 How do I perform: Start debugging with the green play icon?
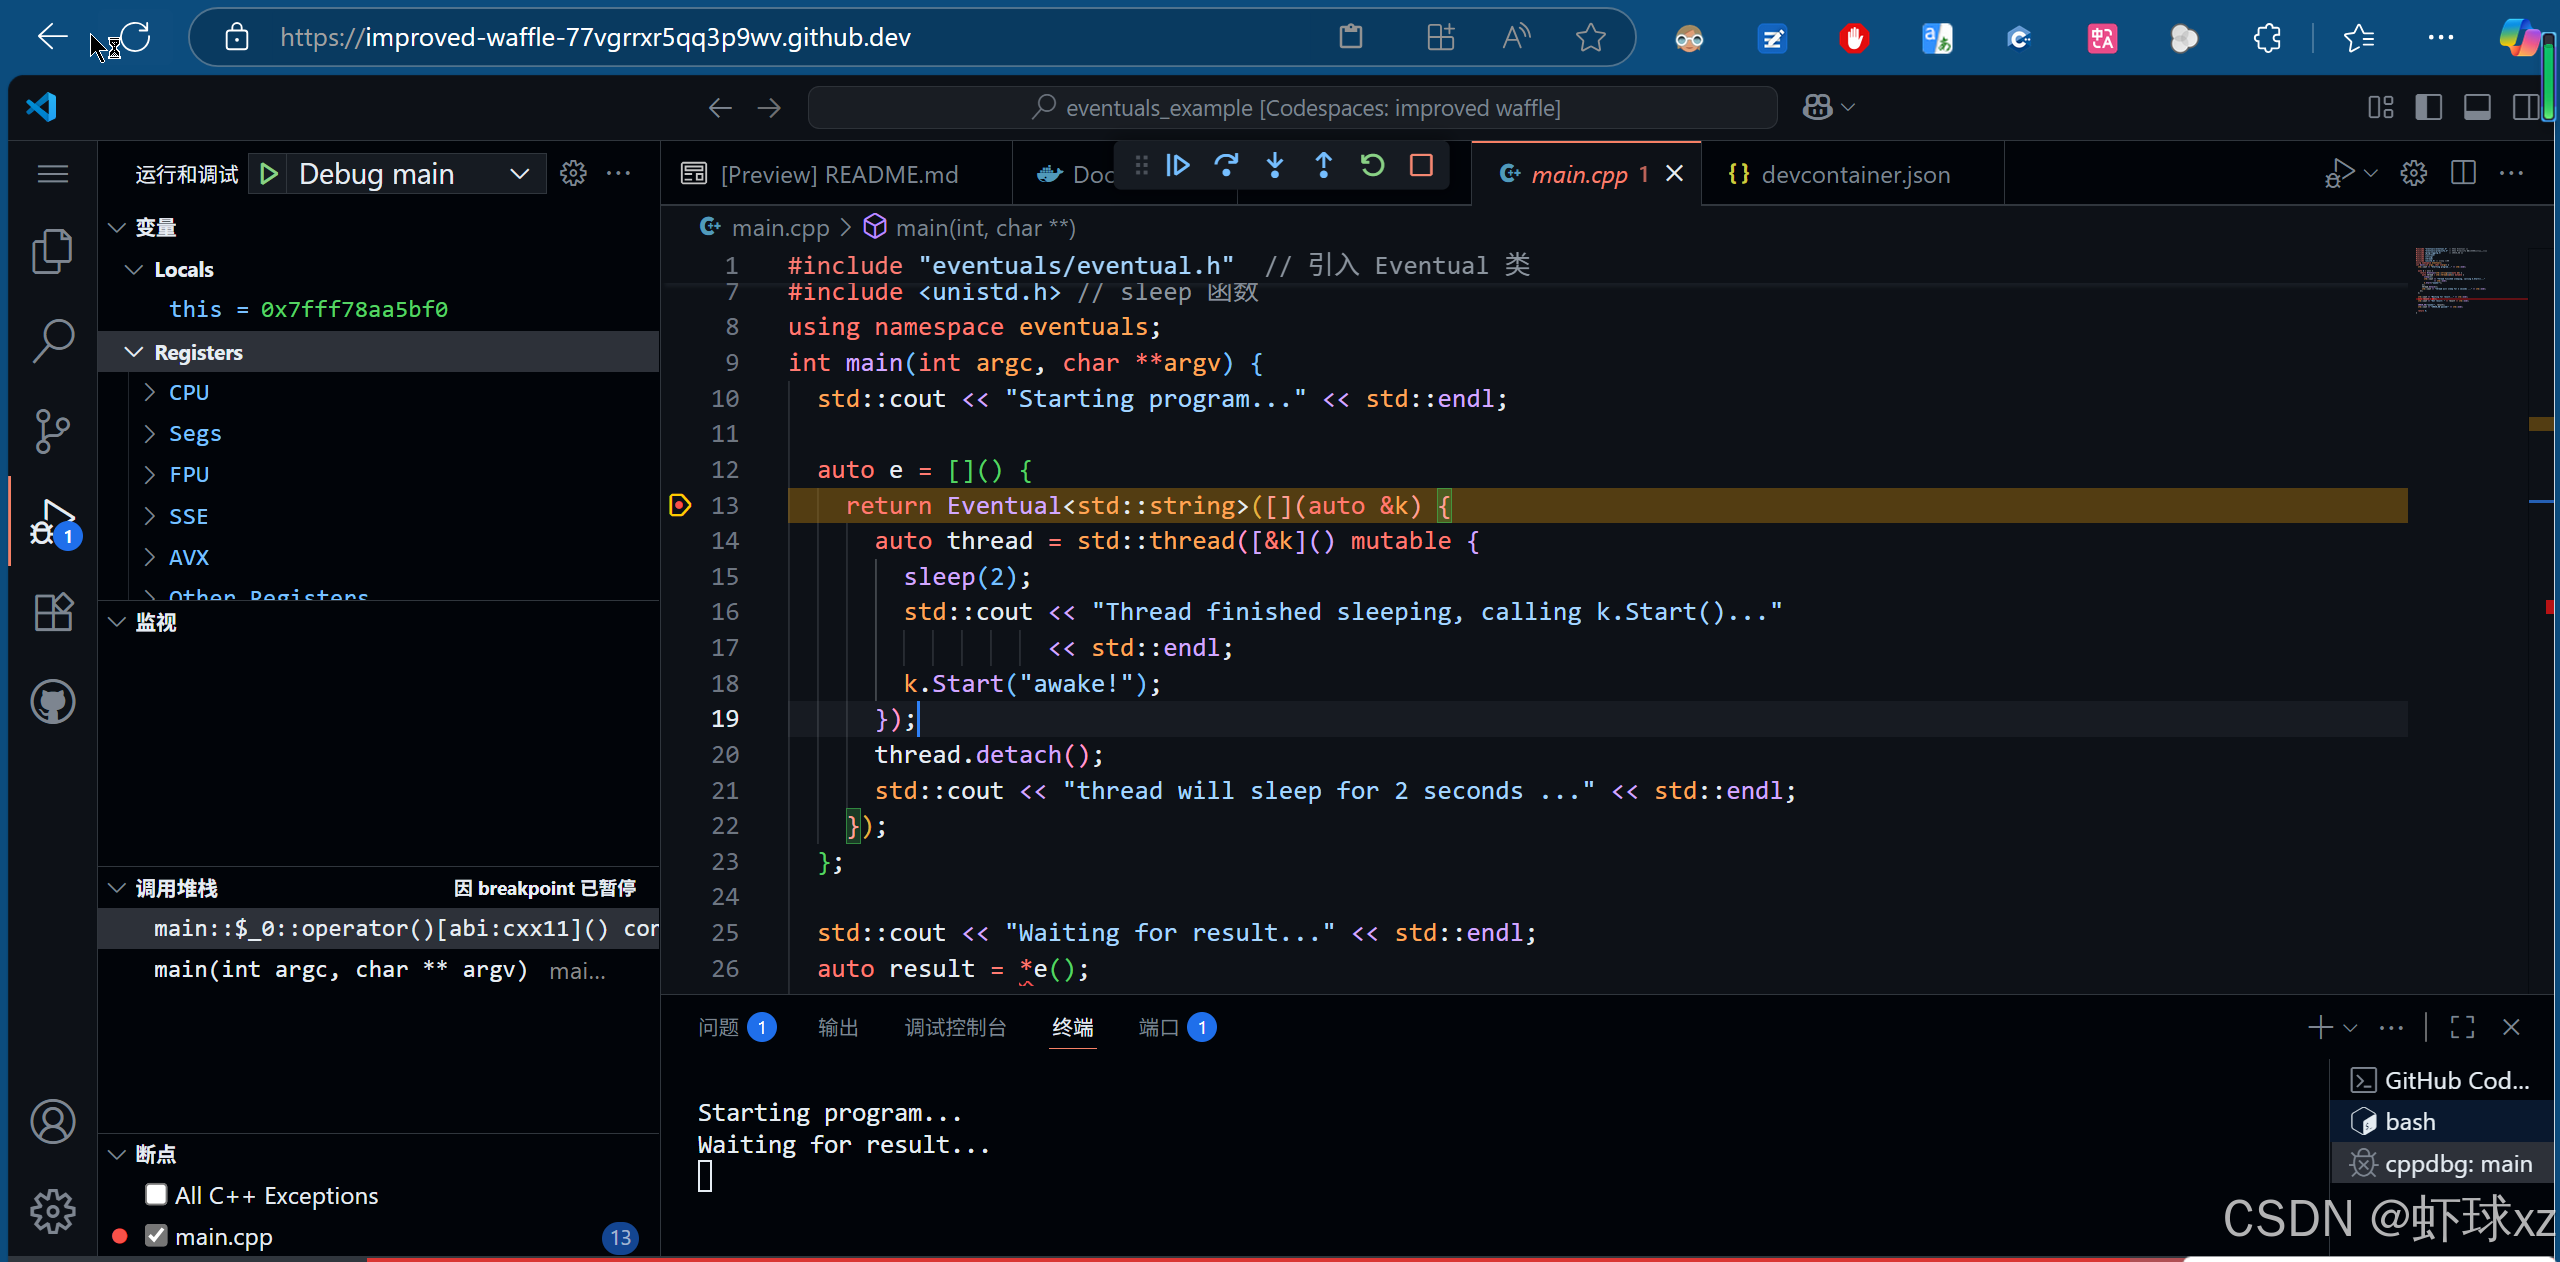tap(269, 174)
